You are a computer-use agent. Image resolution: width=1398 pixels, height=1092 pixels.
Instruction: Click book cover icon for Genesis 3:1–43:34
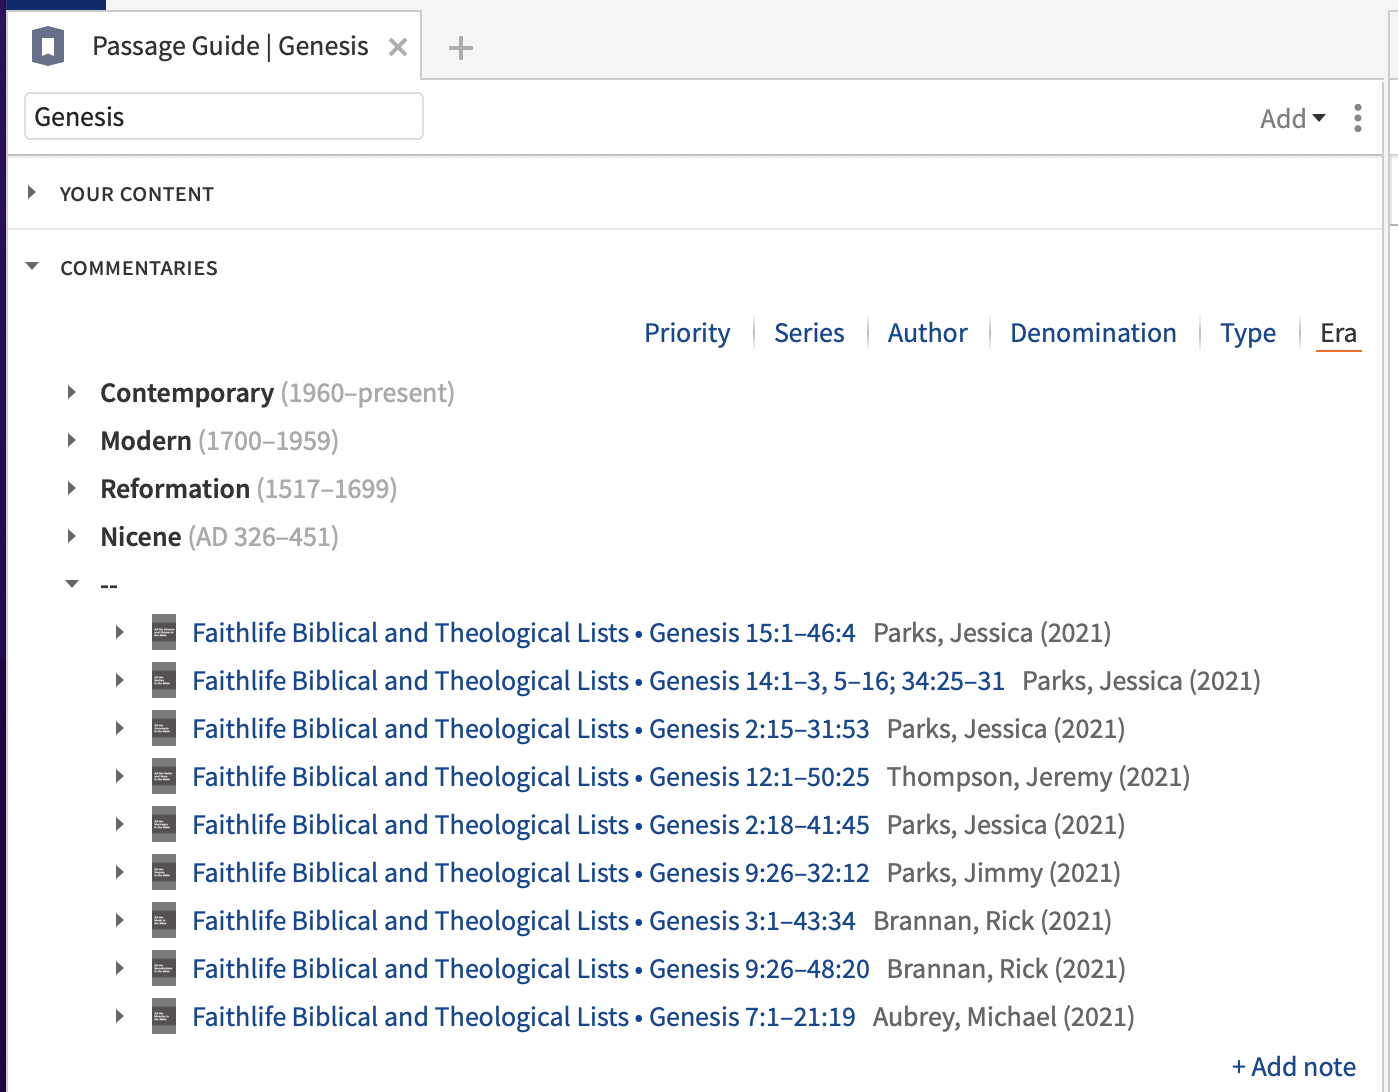[164, 920]
